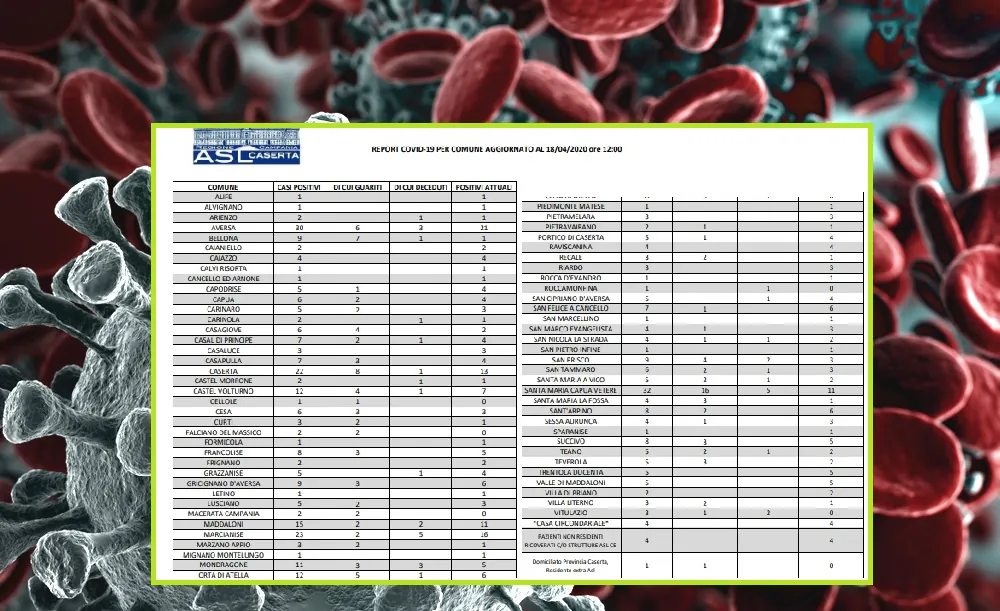Click the VALLE DI MADDALONI cell
Image resolution: width=1000 pixels, height=611 pixels.
click(571, 482)
